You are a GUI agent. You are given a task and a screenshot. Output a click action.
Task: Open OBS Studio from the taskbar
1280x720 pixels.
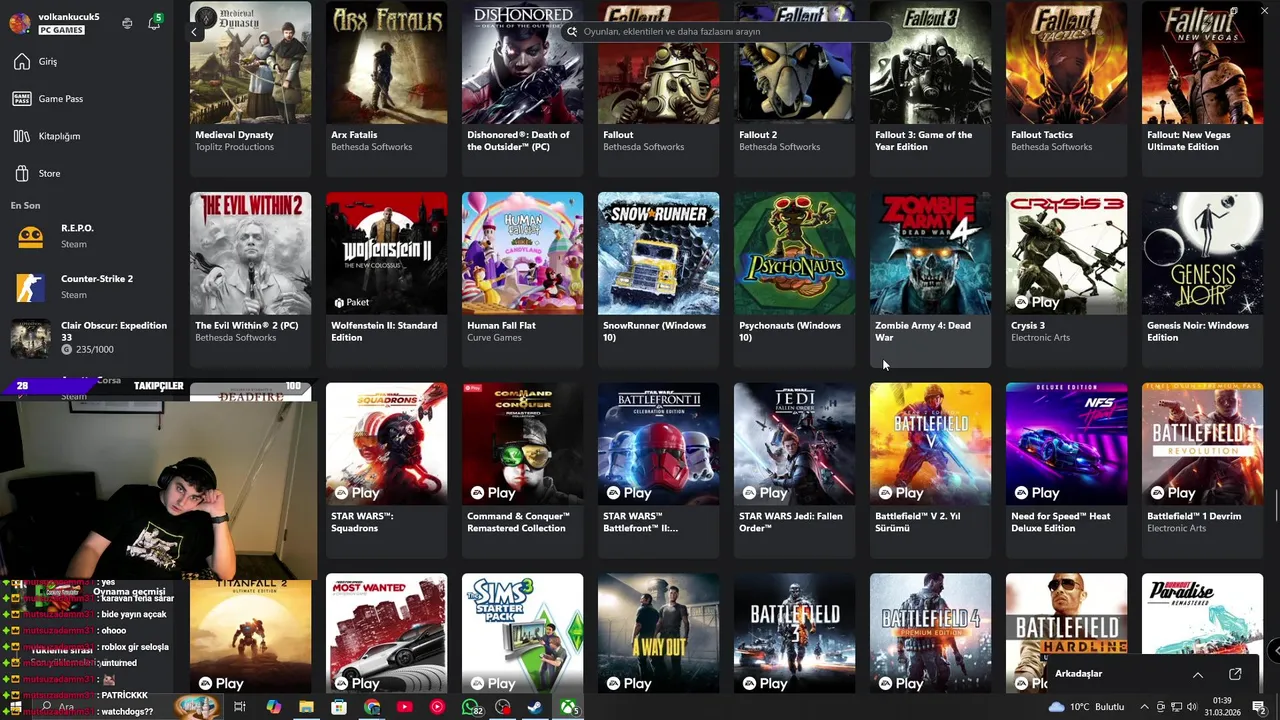[x=503, y=707]
